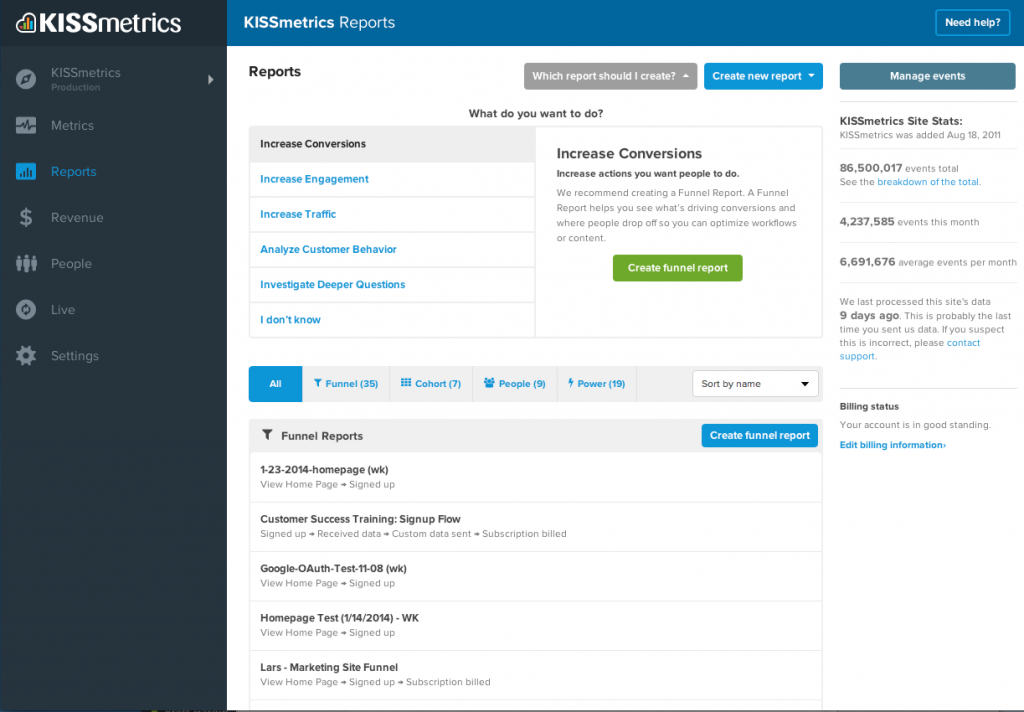
Task: Switch to the Cohort (7) tab
Action: click(x=430, y=383)
